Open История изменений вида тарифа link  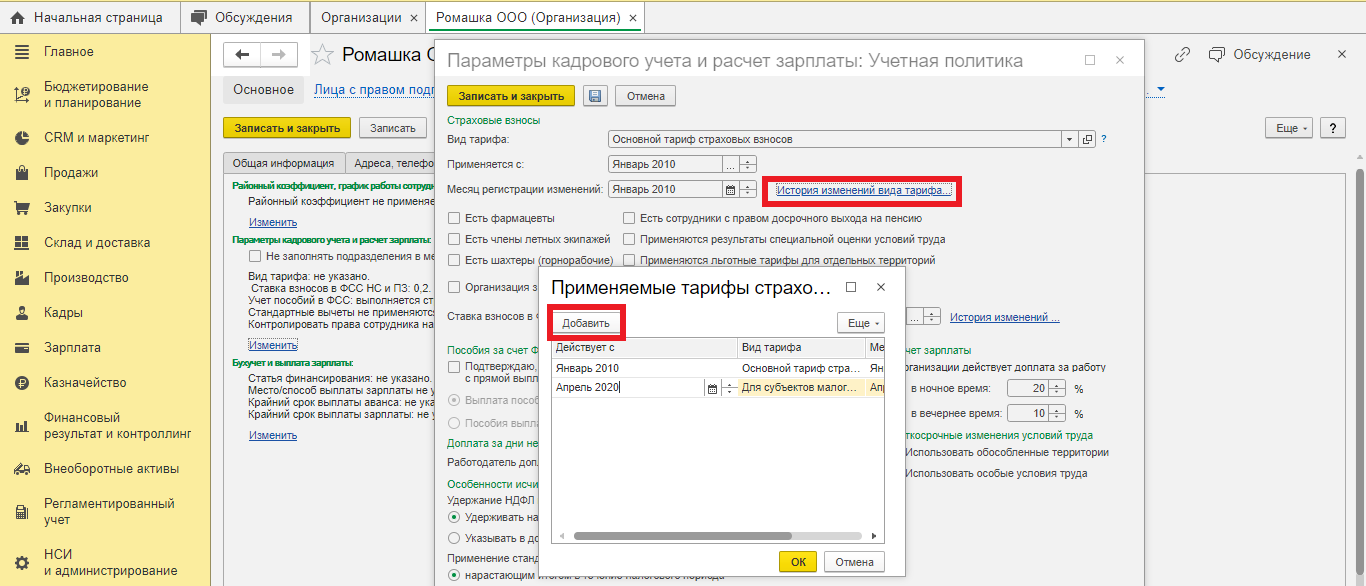coord(864,189)
